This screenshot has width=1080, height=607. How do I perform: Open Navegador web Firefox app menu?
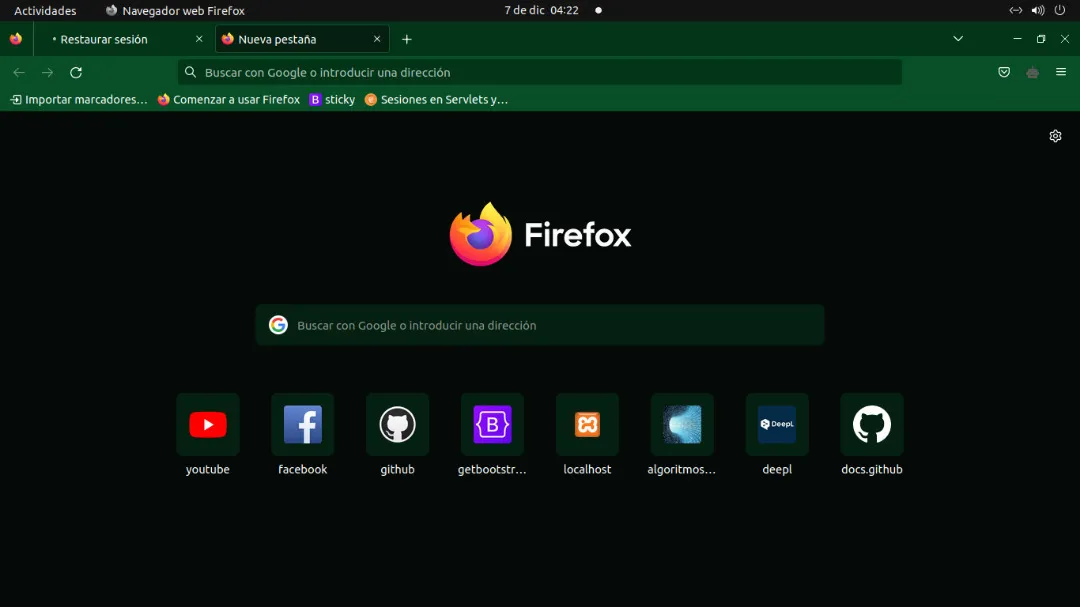click(175, 10)
